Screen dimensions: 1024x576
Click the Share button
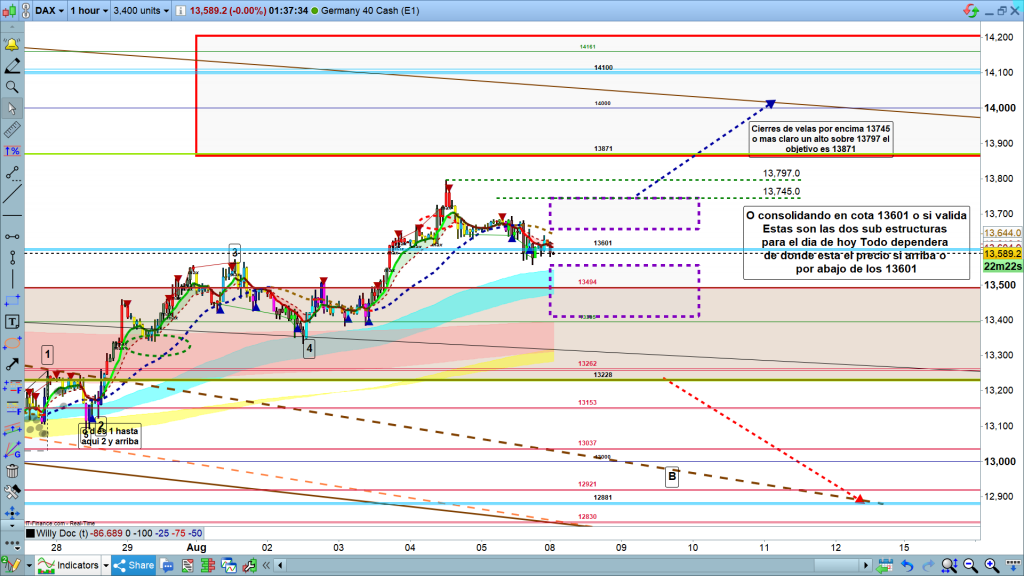(133, 565)
